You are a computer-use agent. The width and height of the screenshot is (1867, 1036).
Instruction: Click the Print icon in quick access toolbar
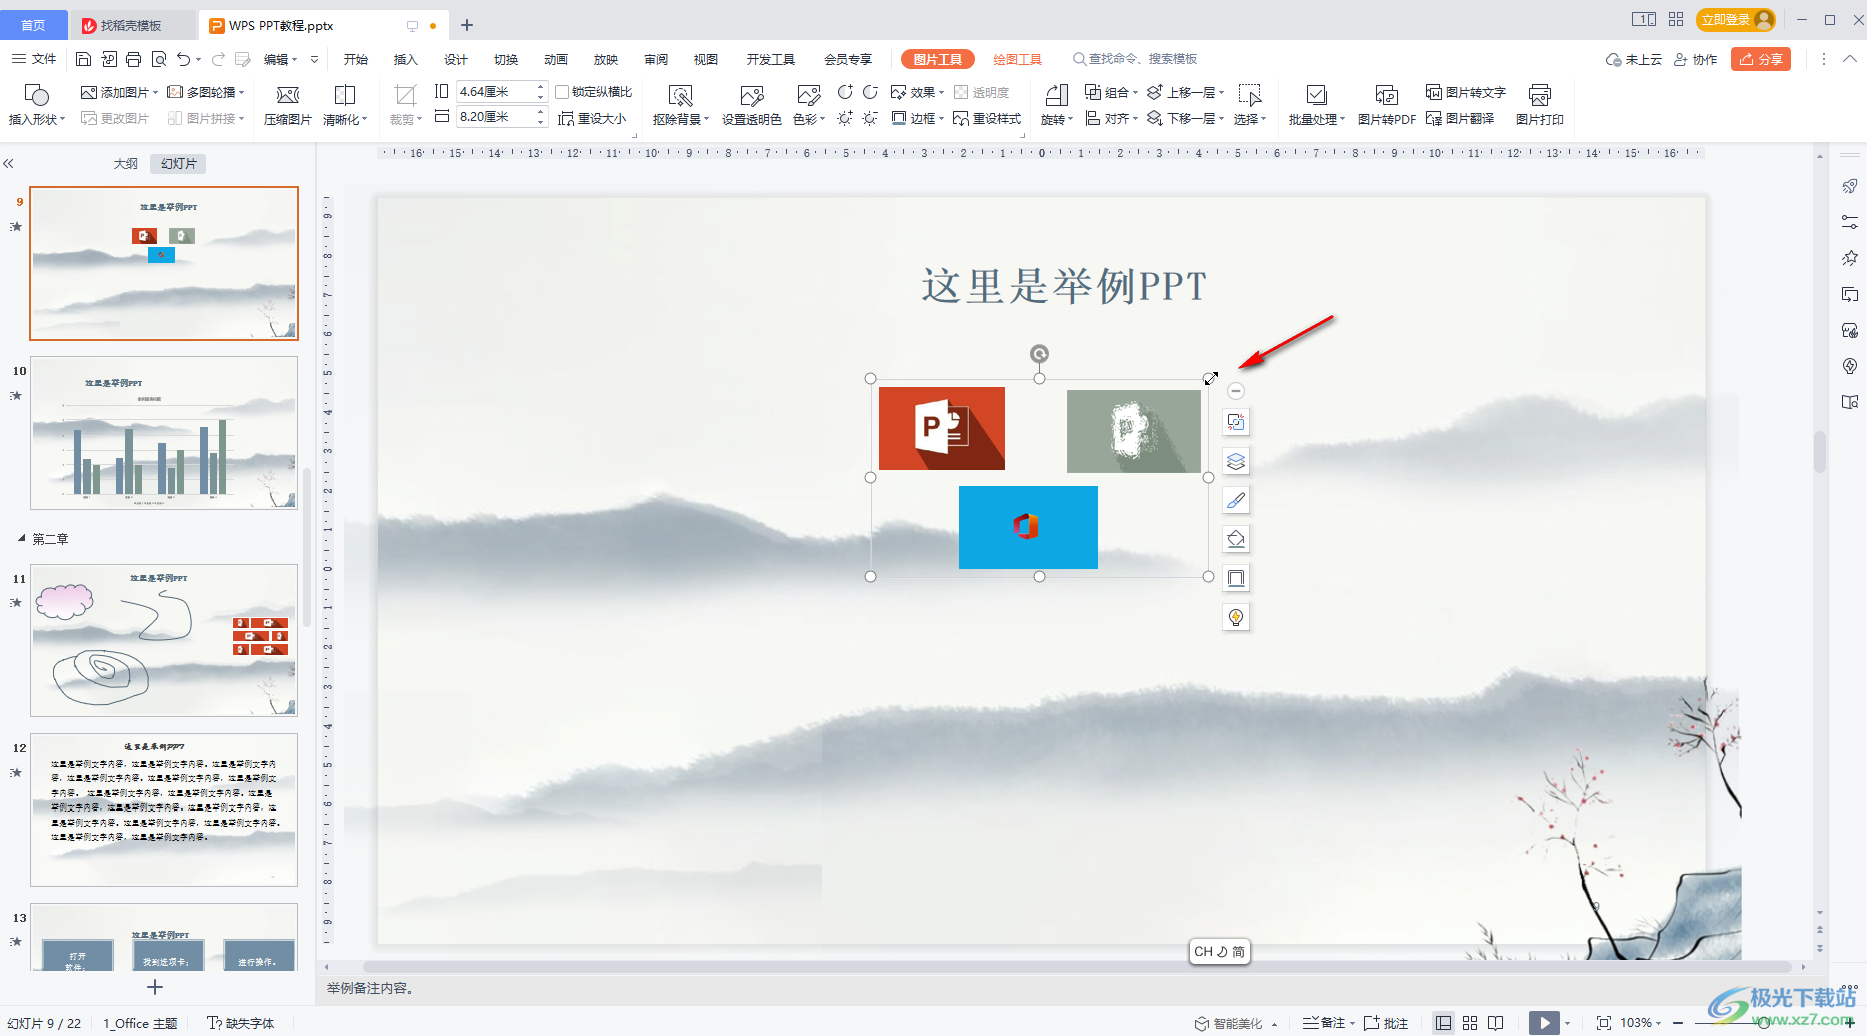coord(133,59)
